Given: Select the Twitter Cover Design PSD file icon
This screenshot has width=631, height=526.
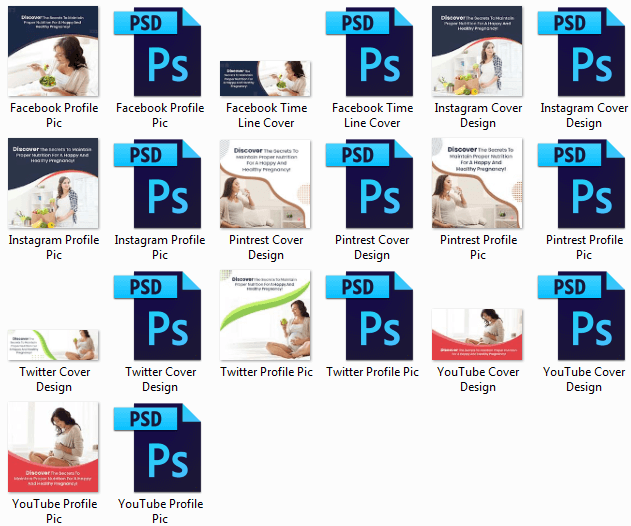Looking at the screenshot, I should pyautogui.click(x=157, y=316).
